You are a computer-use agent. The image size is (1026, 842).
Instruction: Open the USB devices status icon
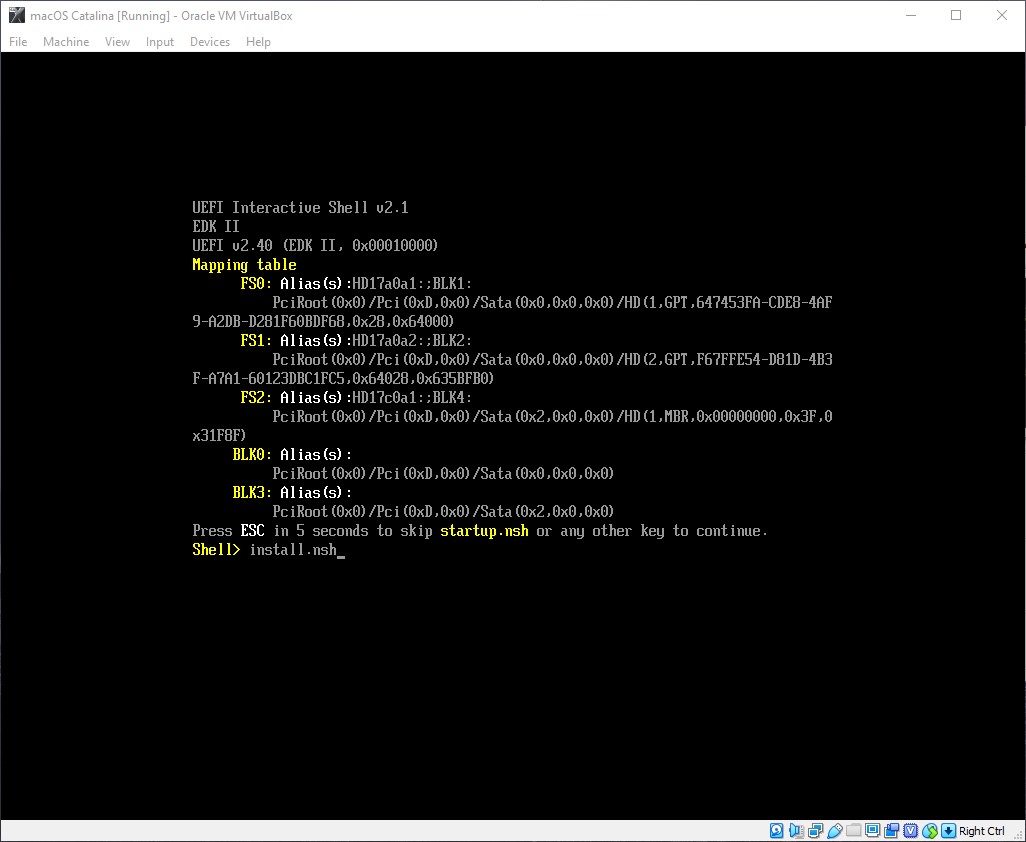[x=834, y=831]
